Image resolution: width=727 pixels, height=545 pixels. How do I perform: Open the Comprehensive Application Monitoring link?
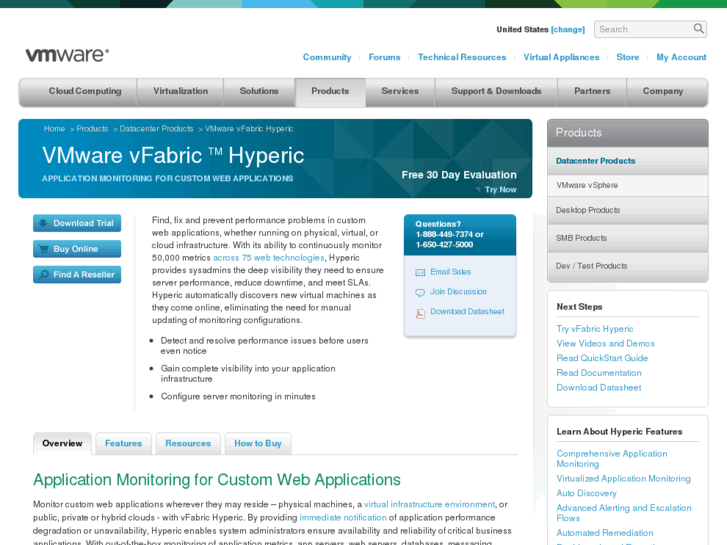click(x=612, y=459)
